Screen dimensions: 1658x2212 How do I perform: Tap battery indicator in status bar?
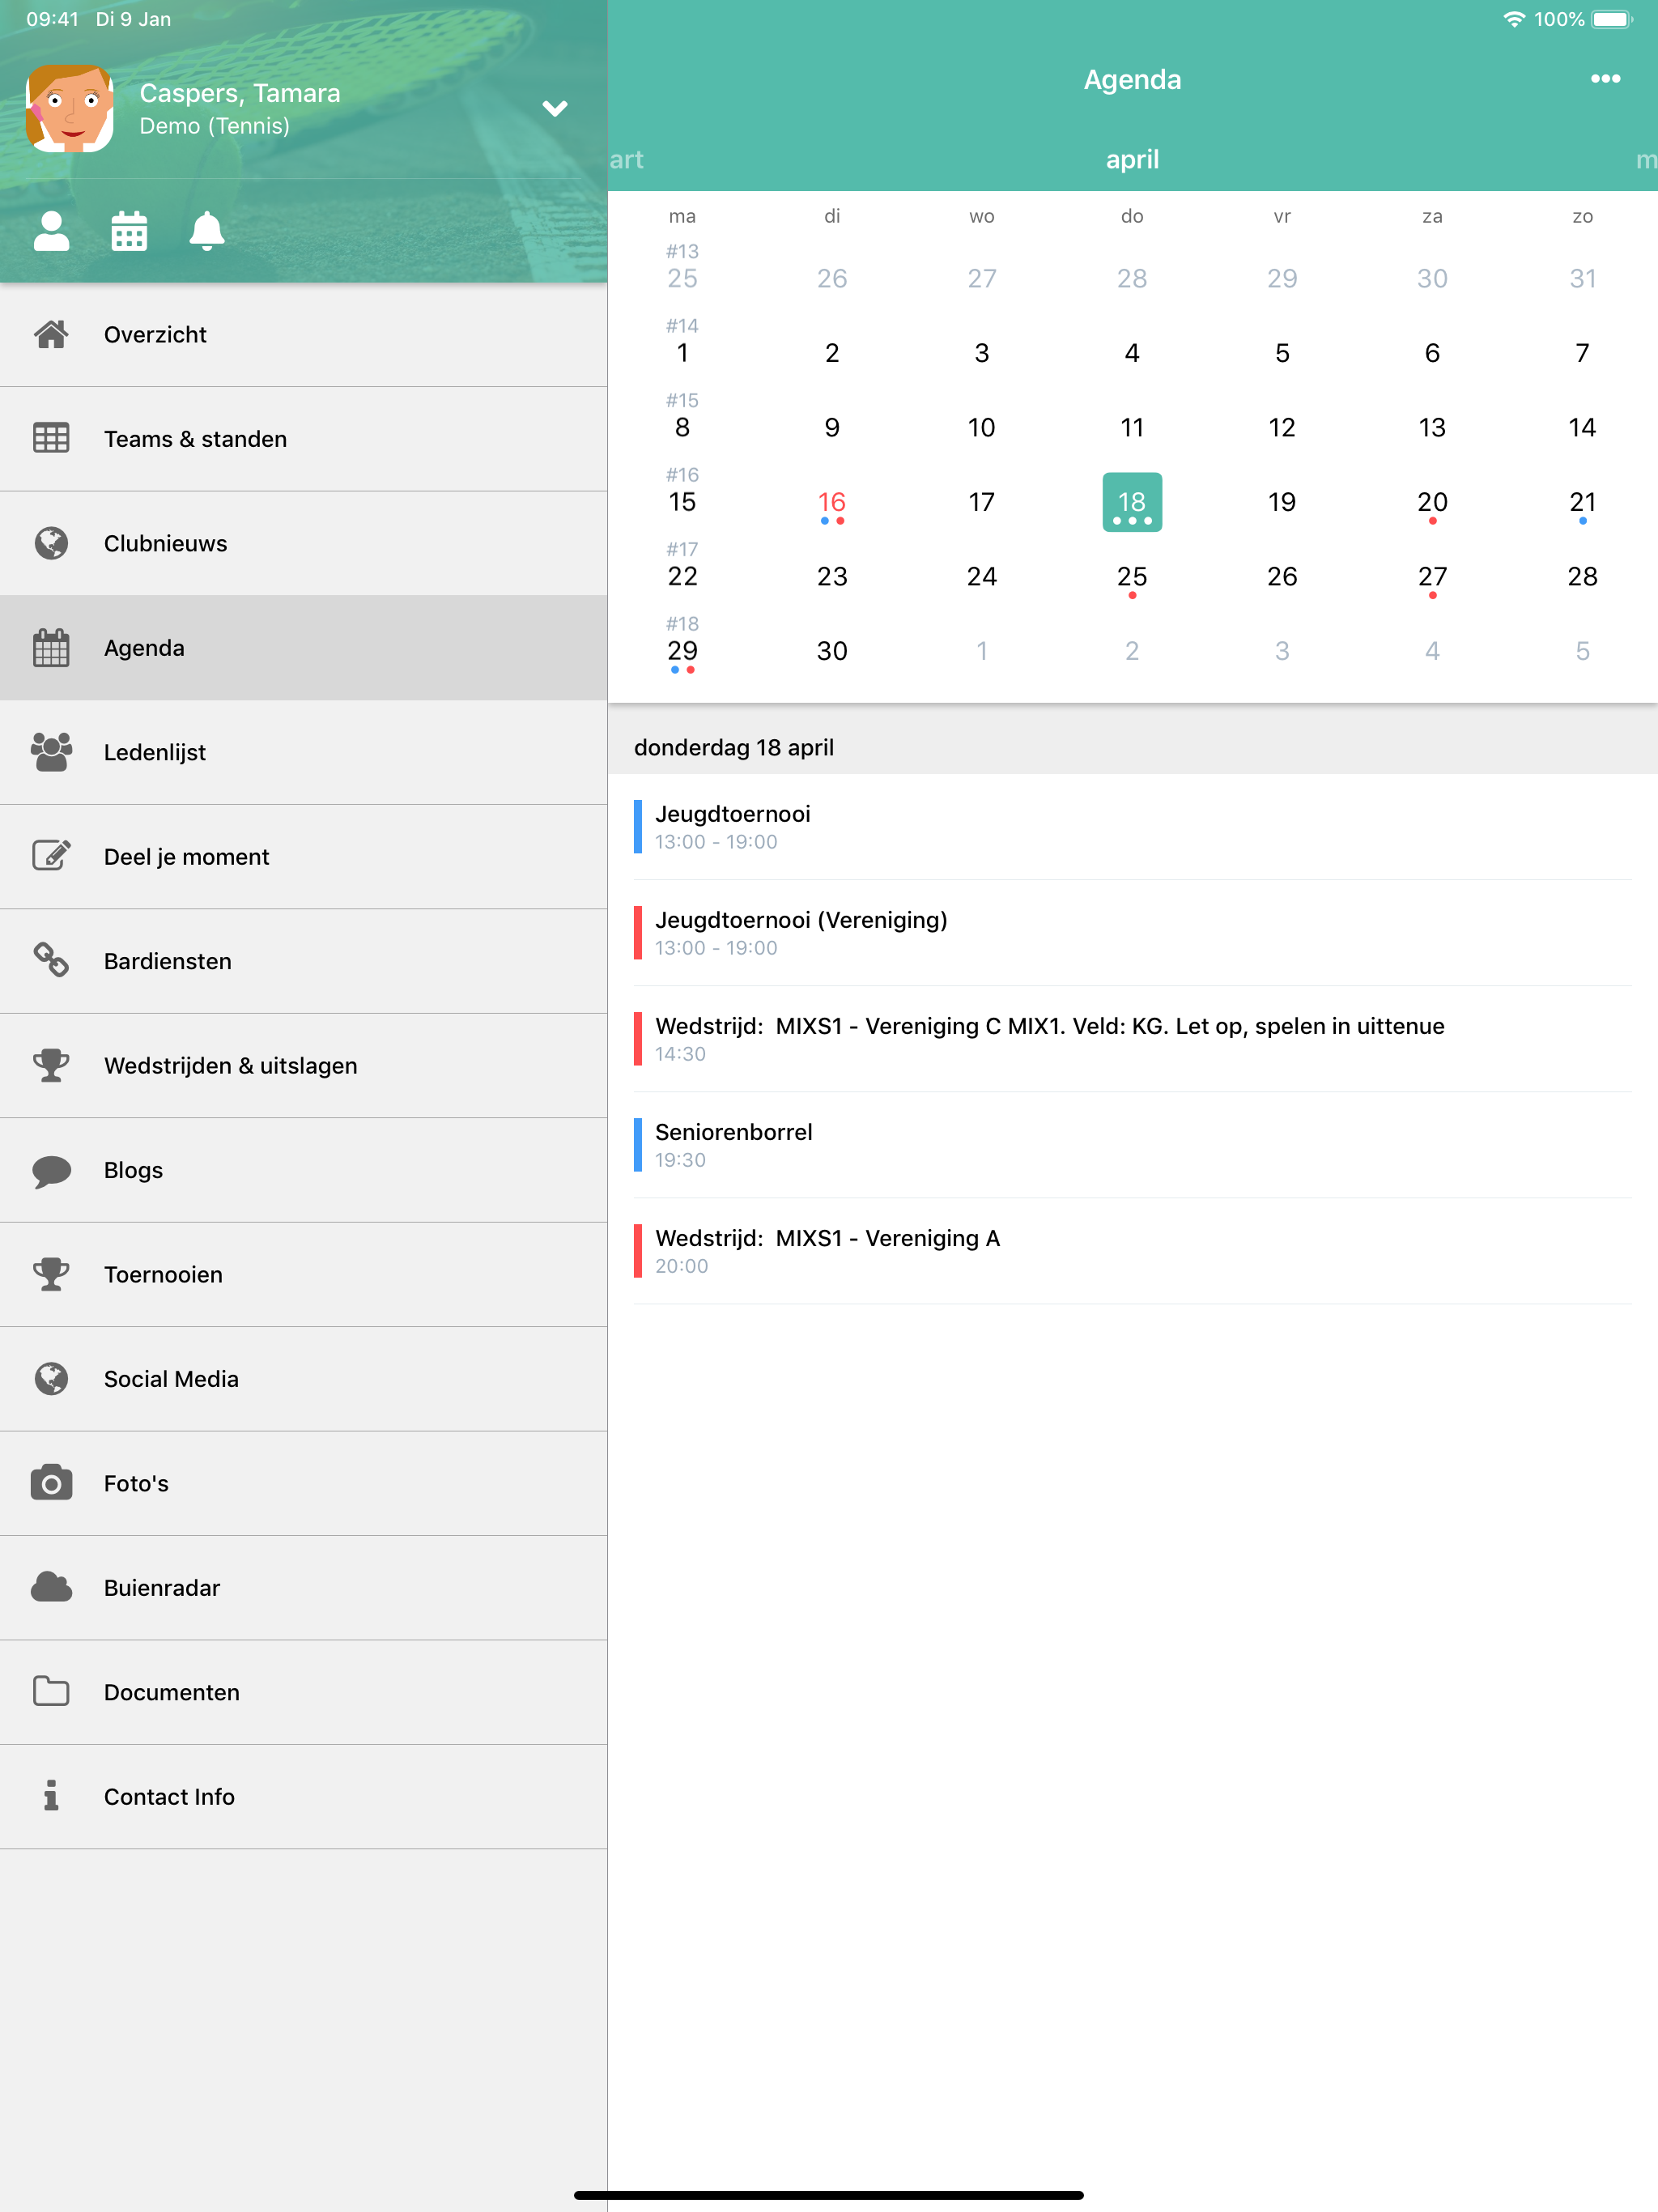pyautogui.click(x=1612, y=19)
